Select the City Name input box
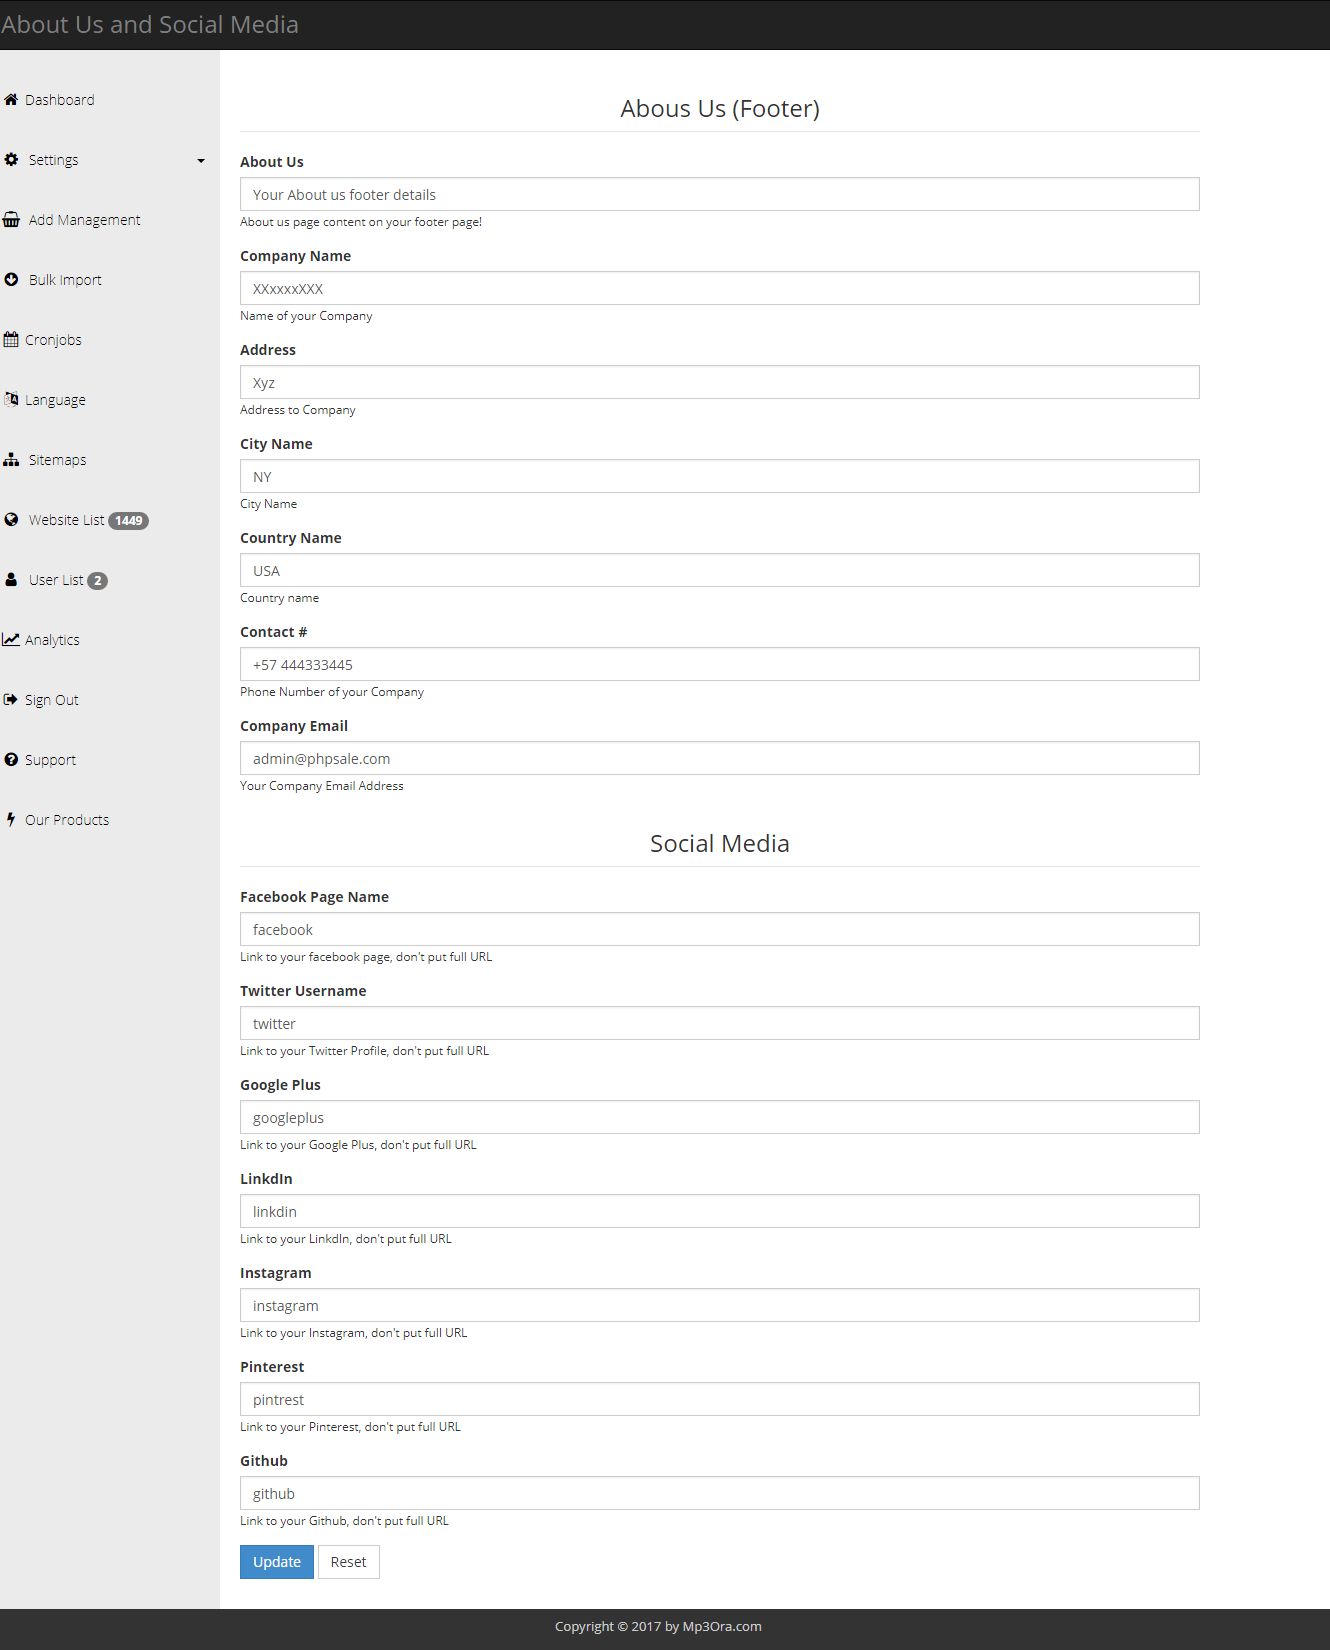The height and width of the screenshot is (1650, 1330). click(720, 476)
